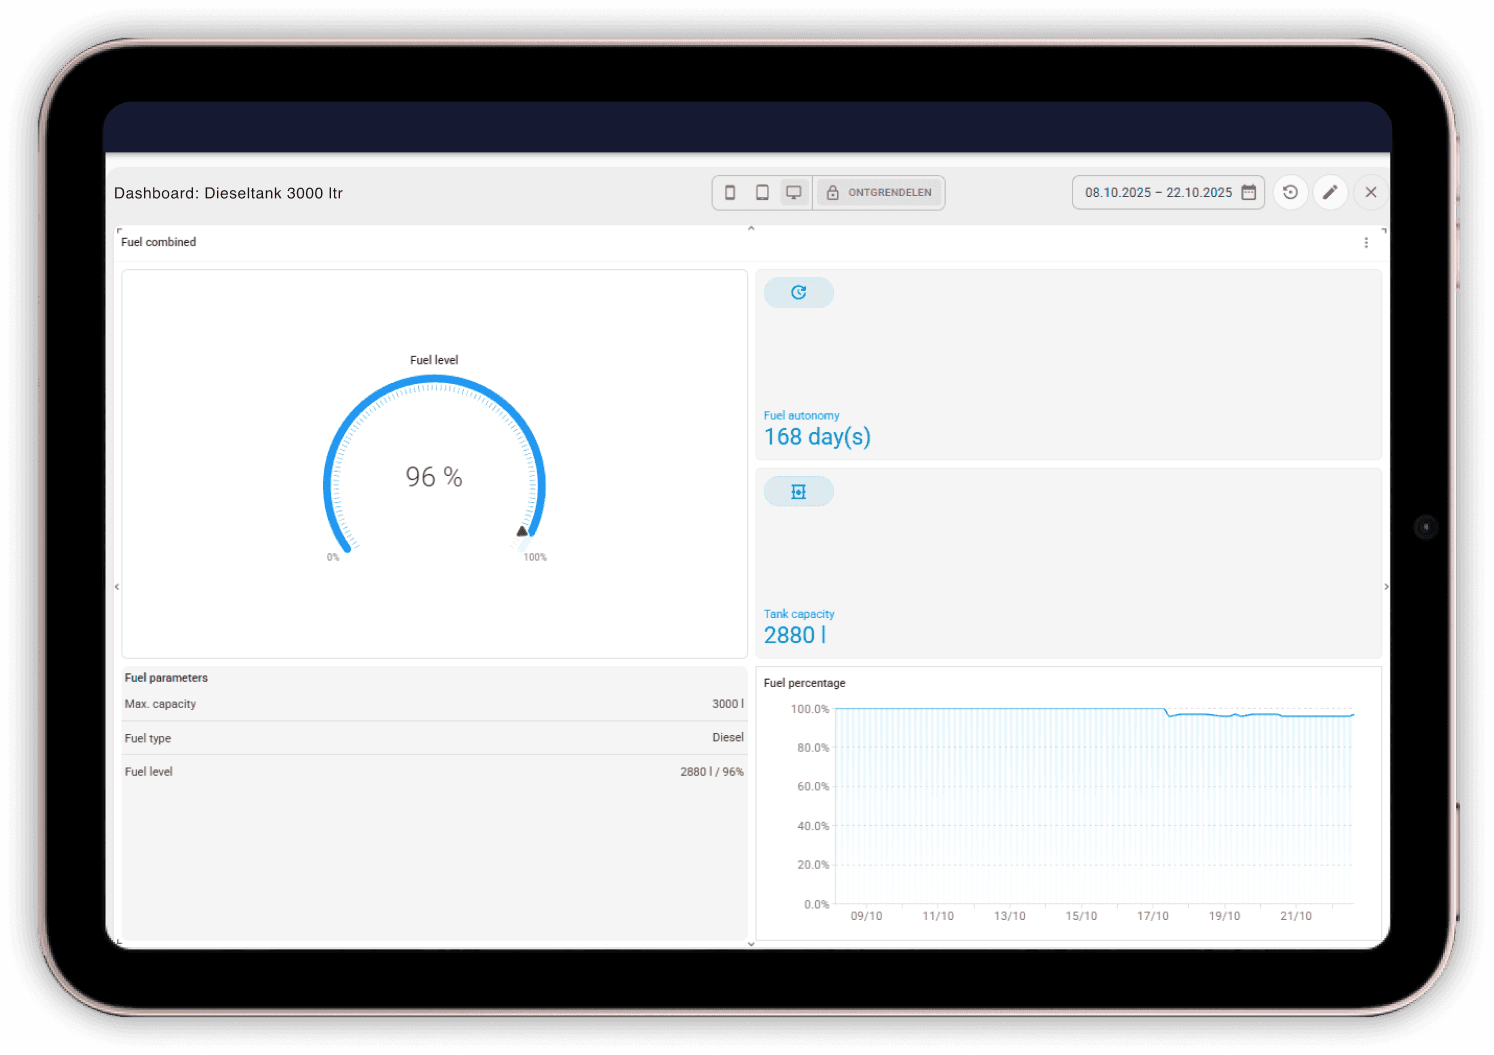This screenshot has height=1055, width=1494.
Task: Click the time history icon near the date range
Action: pos(1290,192)
